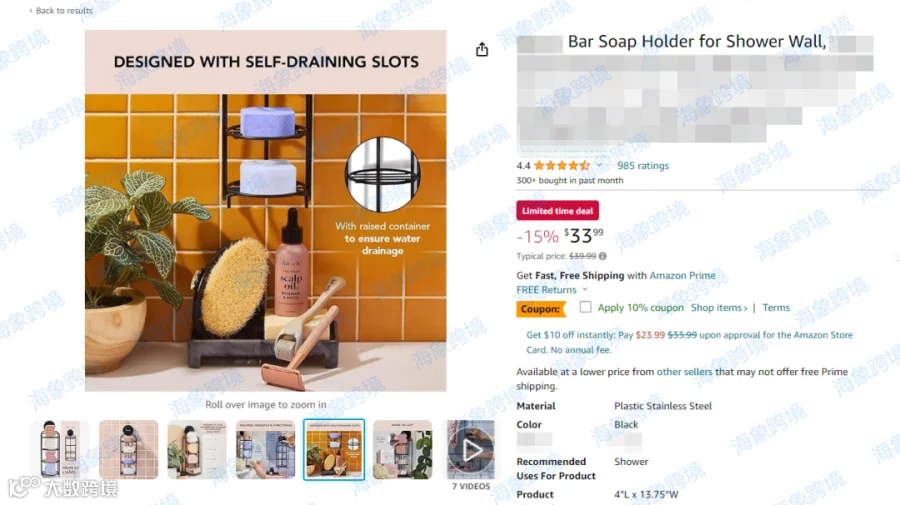This screenshot has width=900, height=505.
Task: Play the product video thumbnail
Action: click(471, 450)
